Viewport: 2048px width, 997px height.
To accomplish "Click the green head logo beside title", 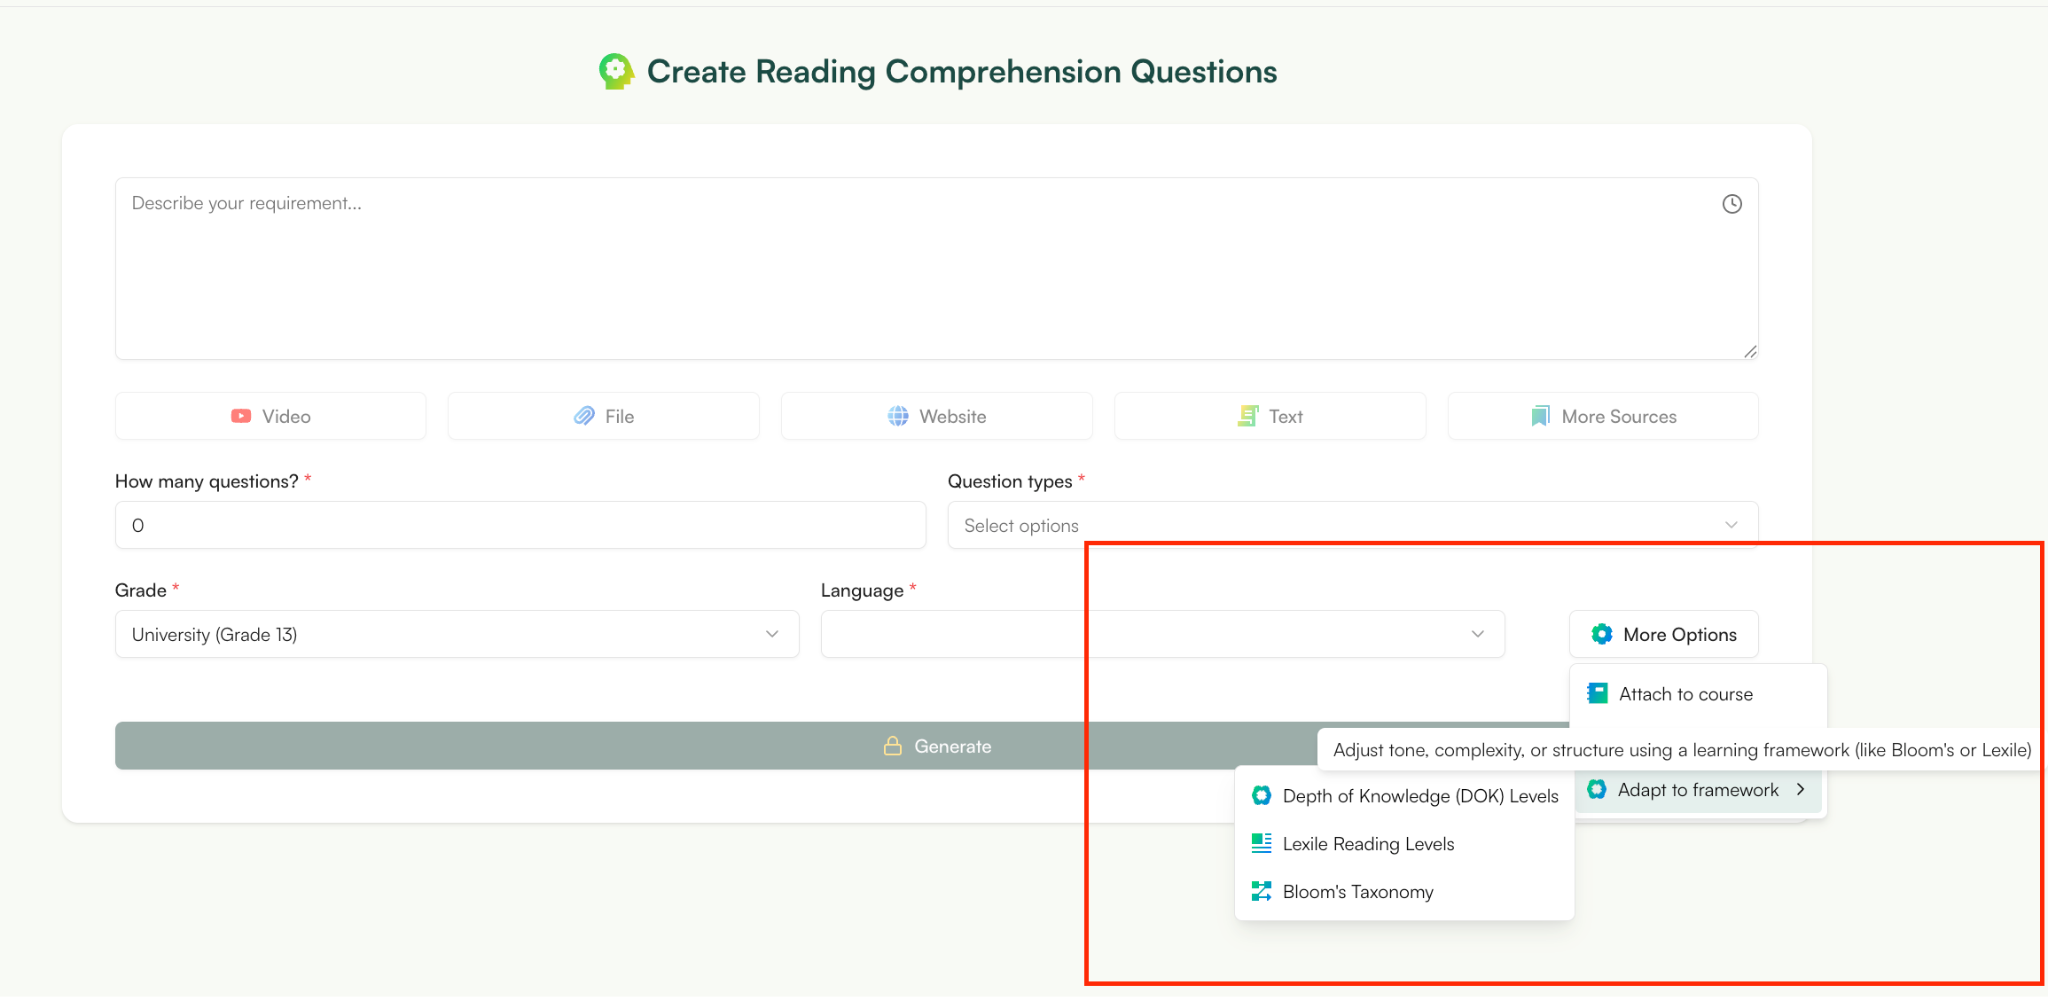I will point(616,72).
